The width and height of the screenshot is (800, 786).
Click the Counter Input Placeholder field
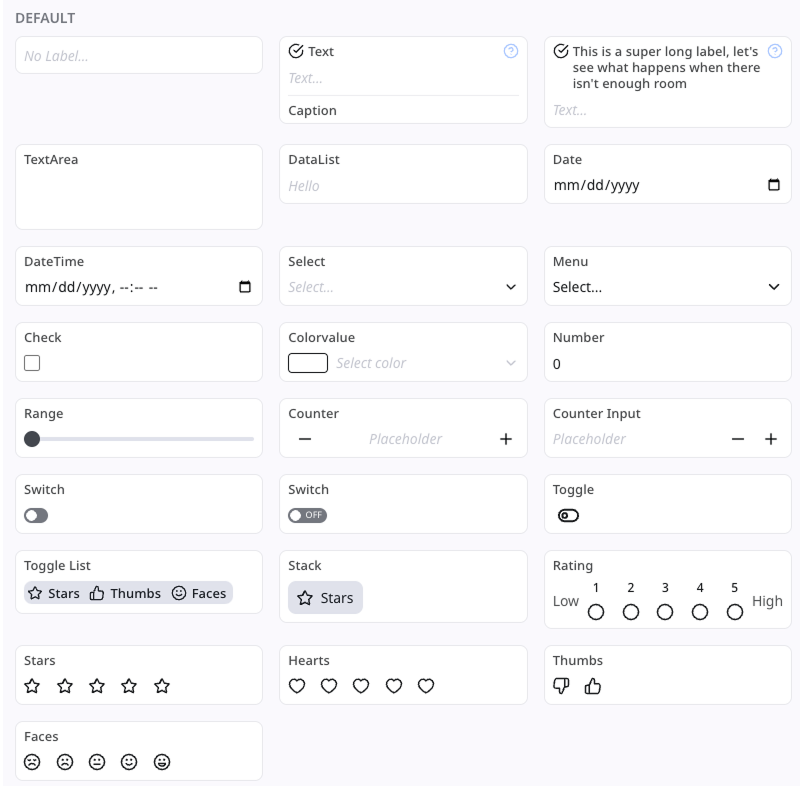tap(638, 439)
